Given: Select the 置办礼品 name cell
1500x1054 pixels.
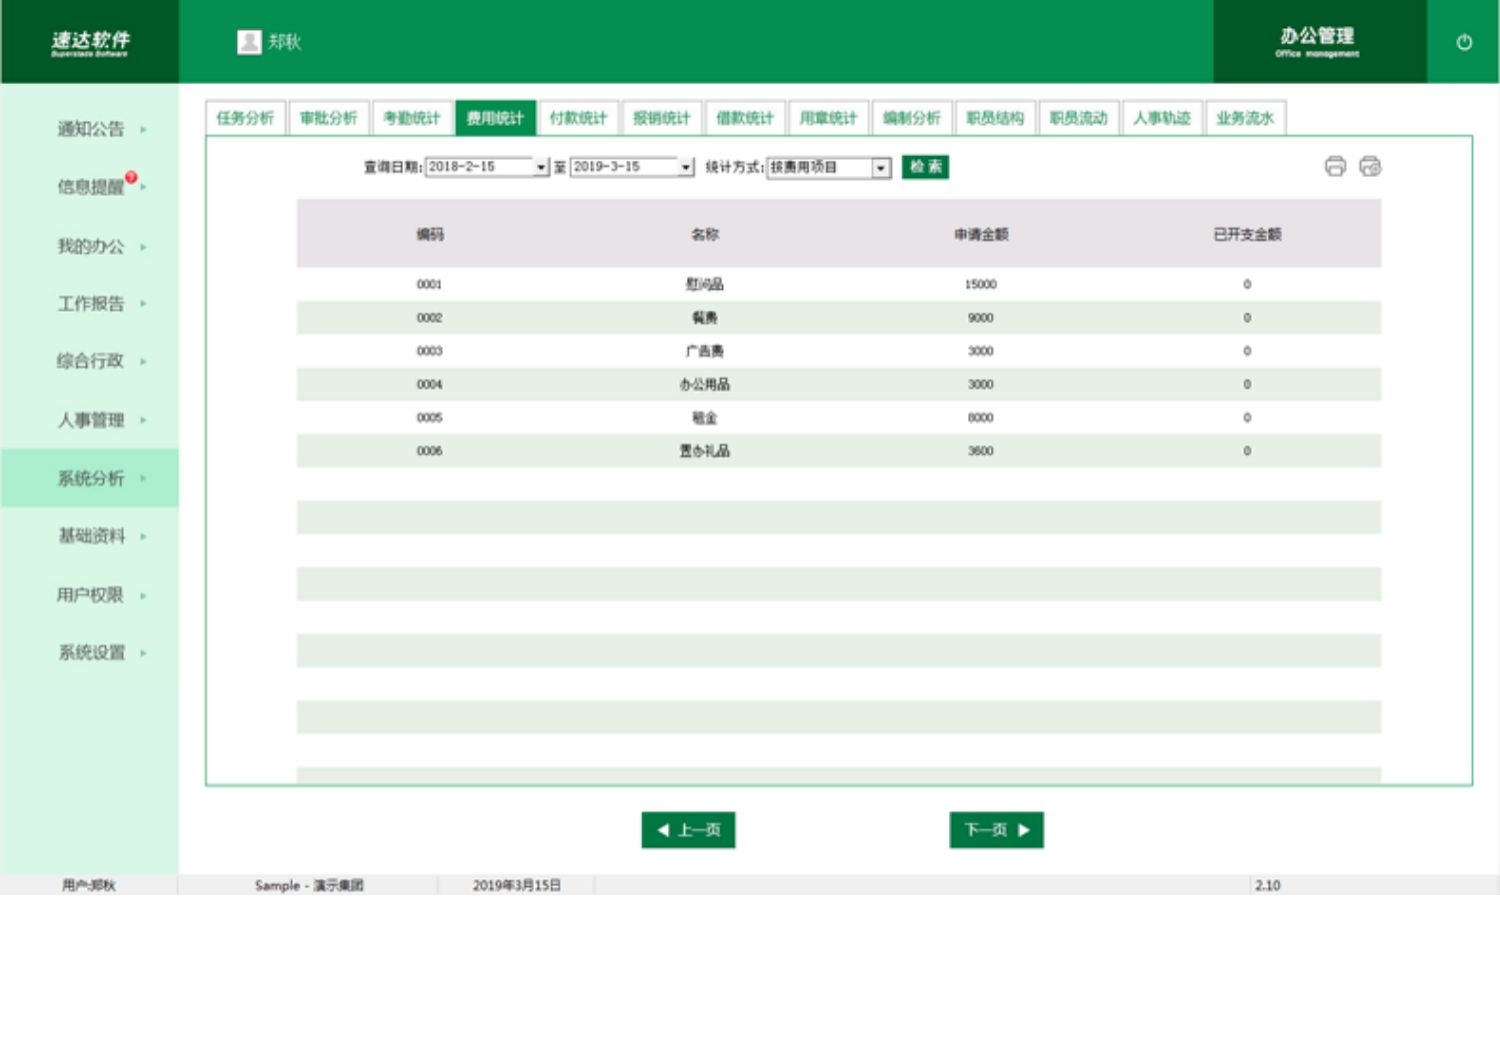Looking at the screenshot, I should [705, 451].
